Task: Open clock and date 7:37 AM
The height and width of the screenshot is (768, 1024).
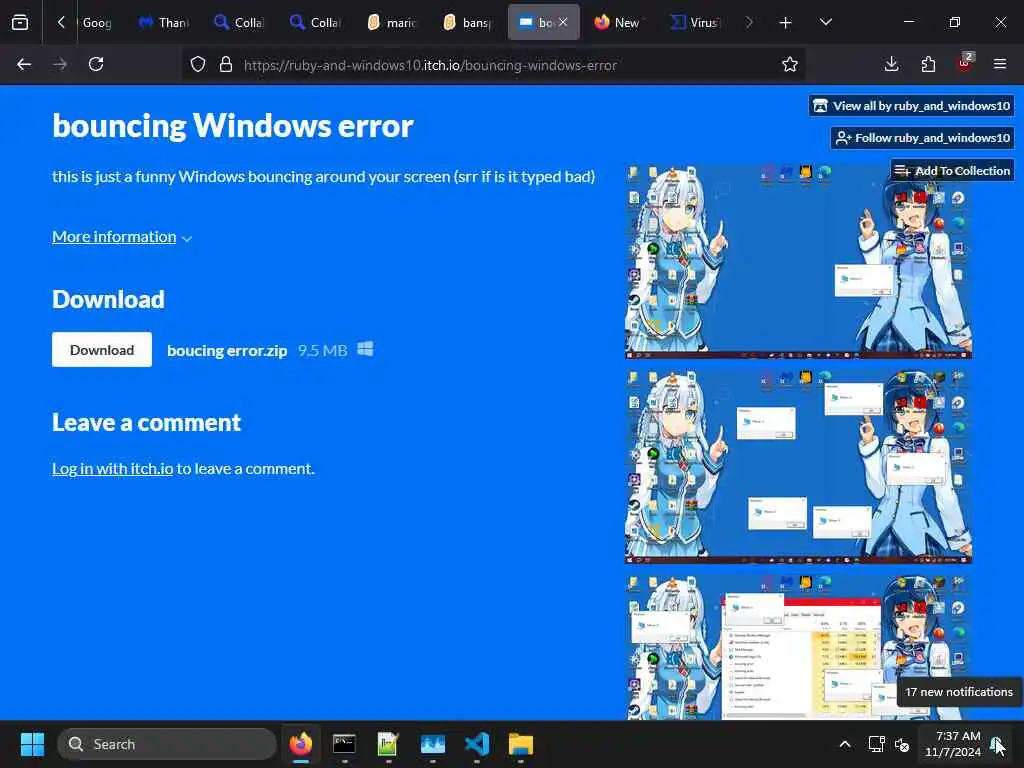Action: click(953, 744)
